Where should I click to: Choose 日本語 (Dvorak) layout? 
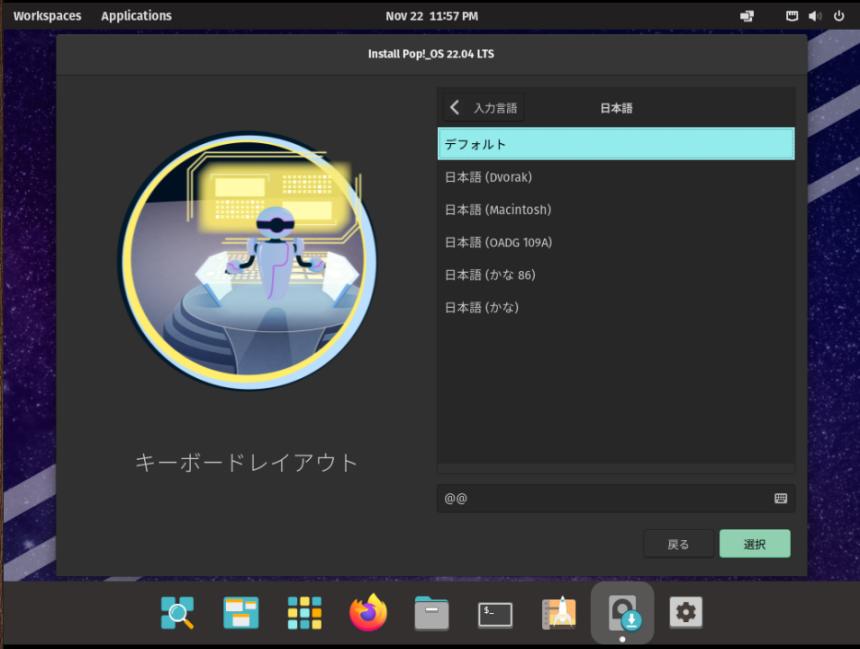pos(615,177)
